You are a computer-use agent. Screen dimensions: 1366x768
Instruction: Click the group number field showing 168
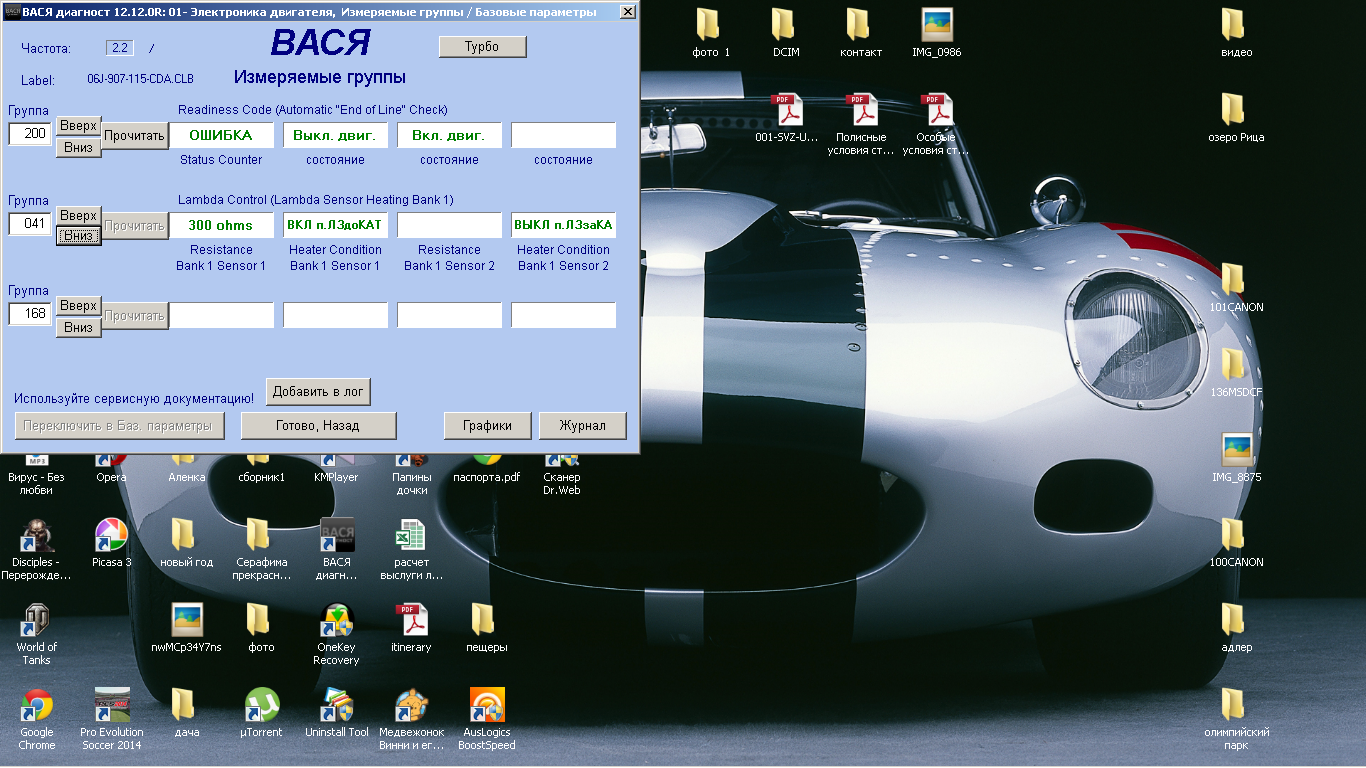tap(30, 314)
